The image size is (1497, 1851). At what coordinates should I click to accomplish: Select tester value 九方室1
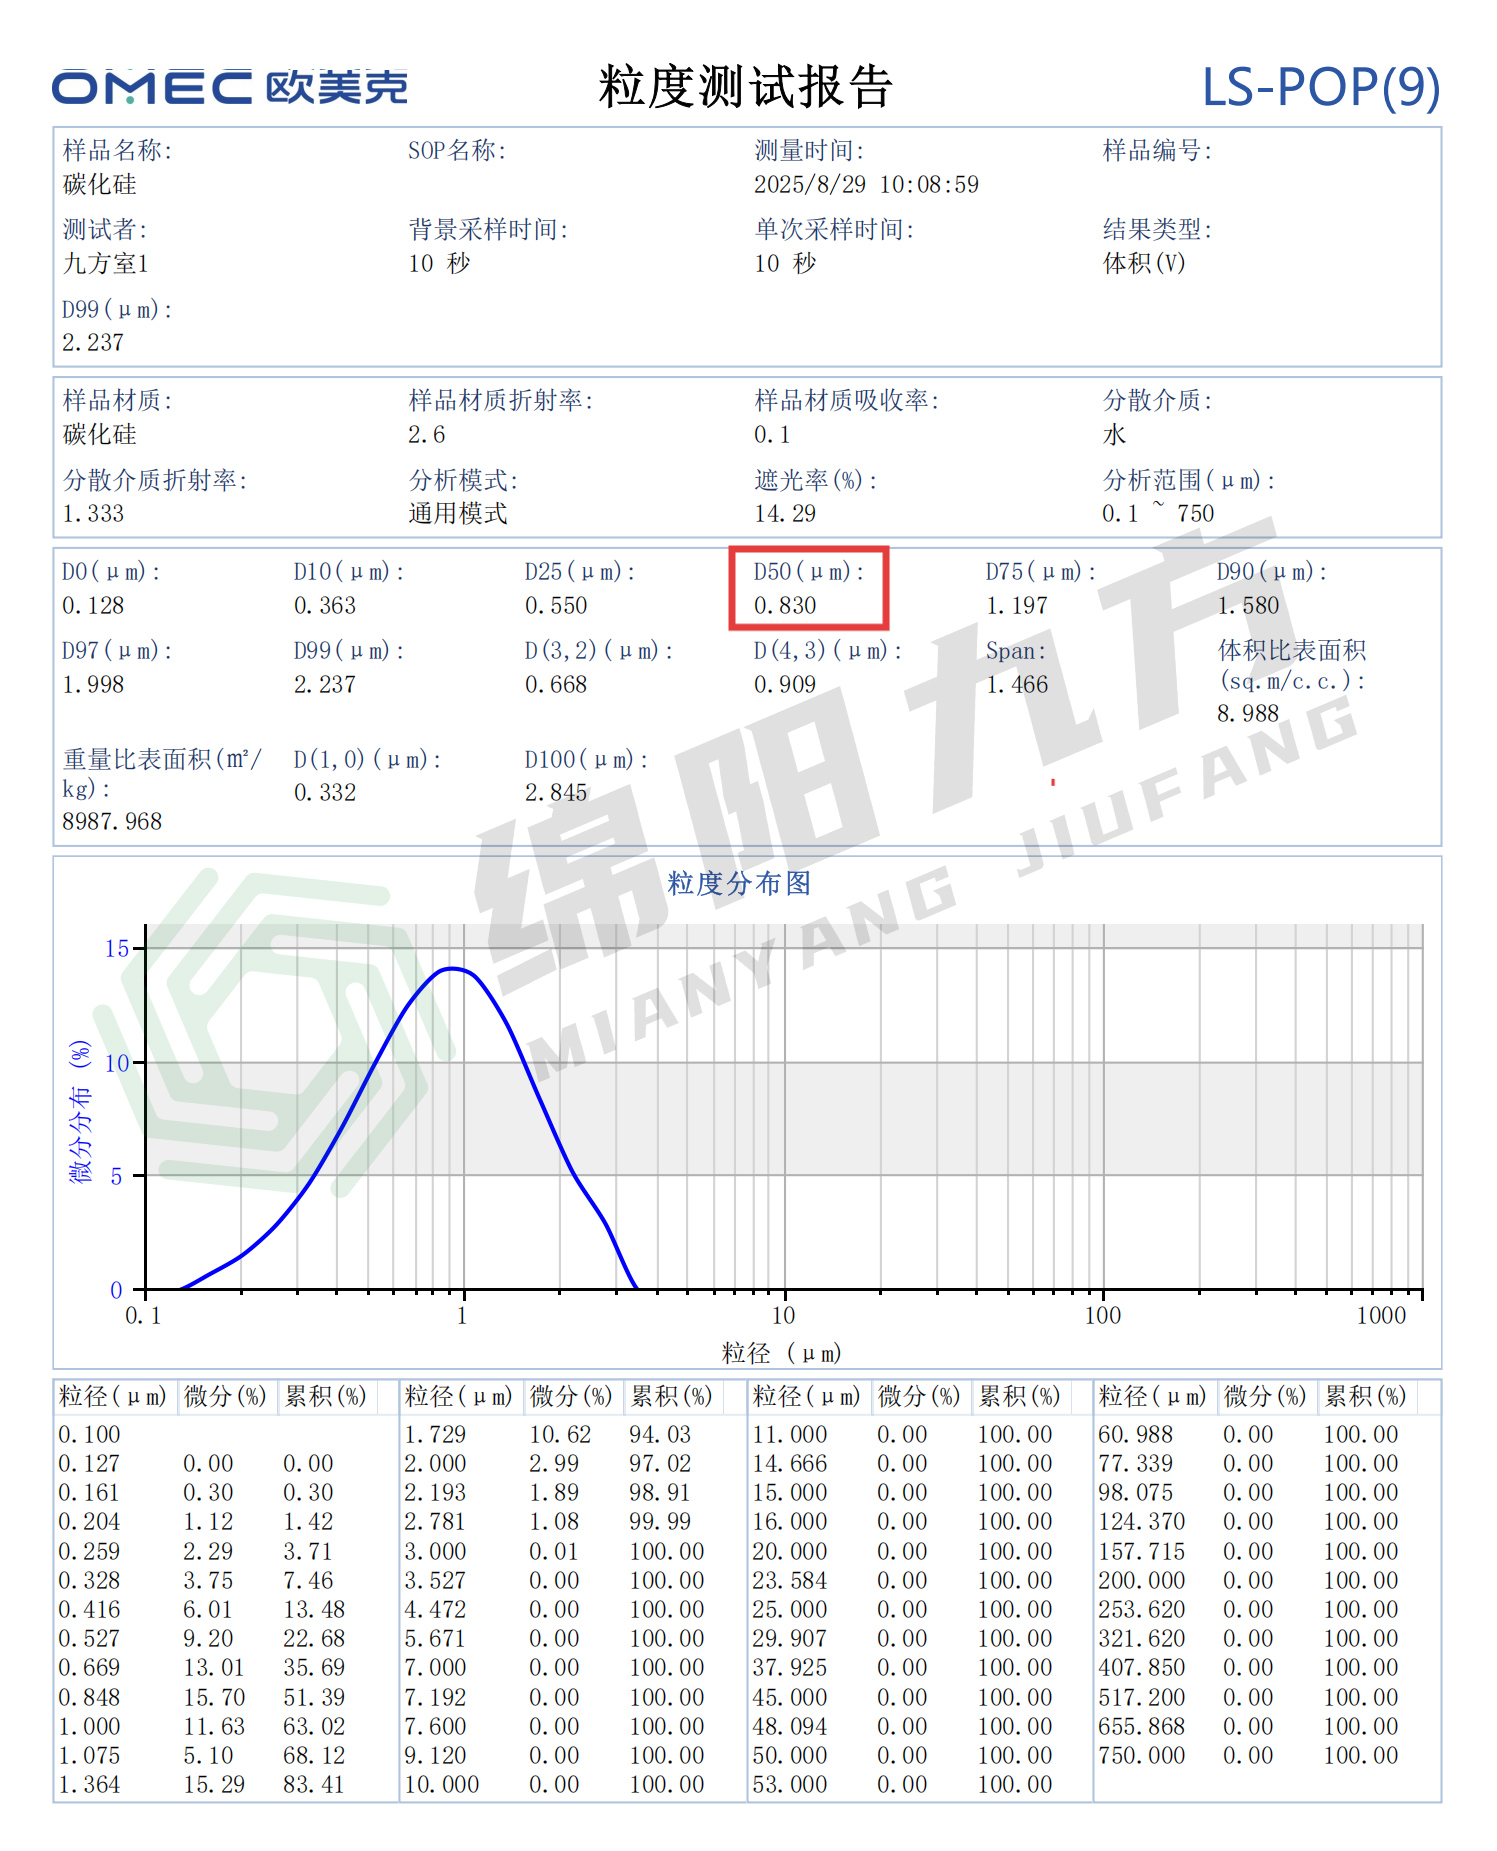click(x=106, y=263)
